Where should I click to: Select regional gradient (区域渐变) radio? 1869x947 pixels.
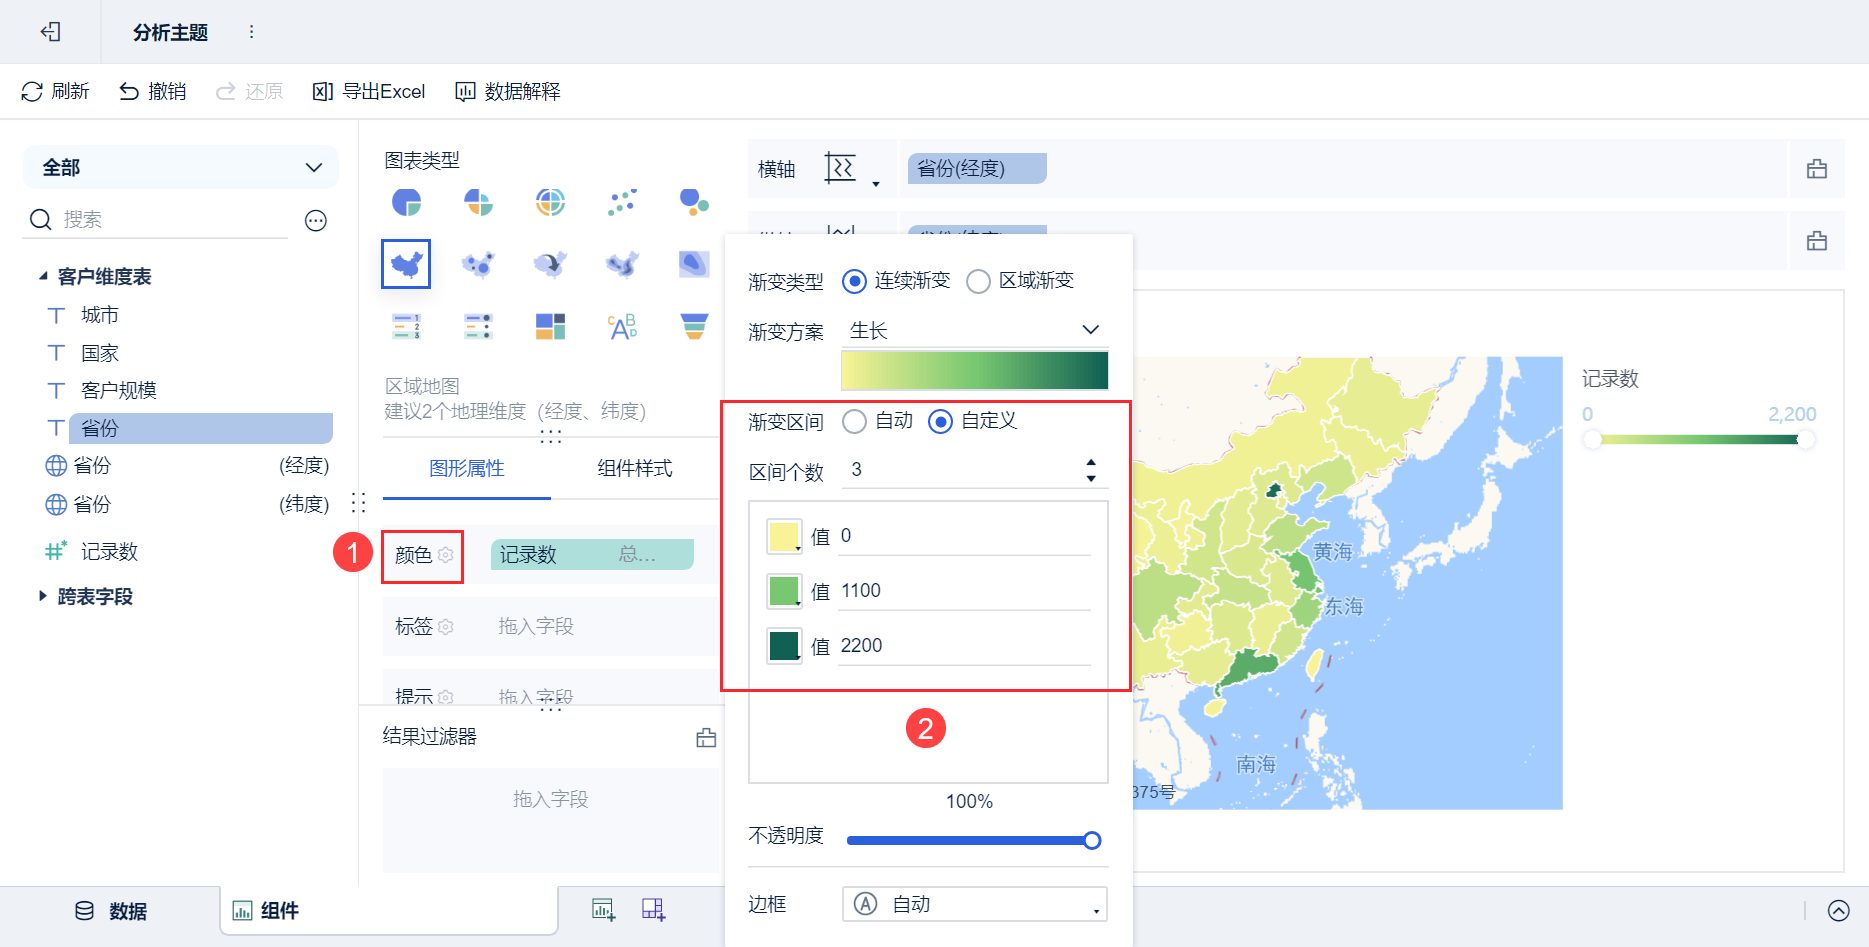978,281
